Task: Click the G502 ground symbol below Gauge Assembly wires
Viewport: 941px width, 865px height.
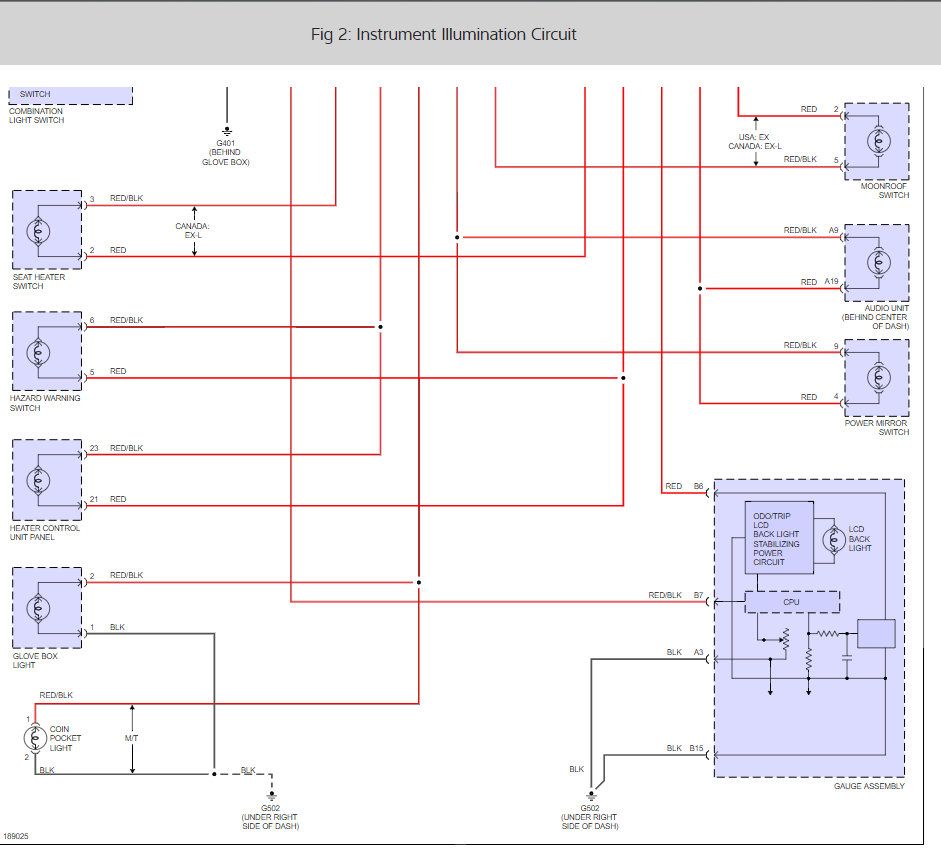Action: (x=591, y=796)
